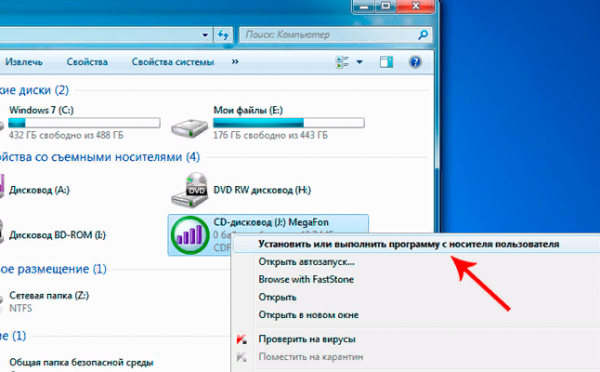Open the Help question mark icon

415,62
